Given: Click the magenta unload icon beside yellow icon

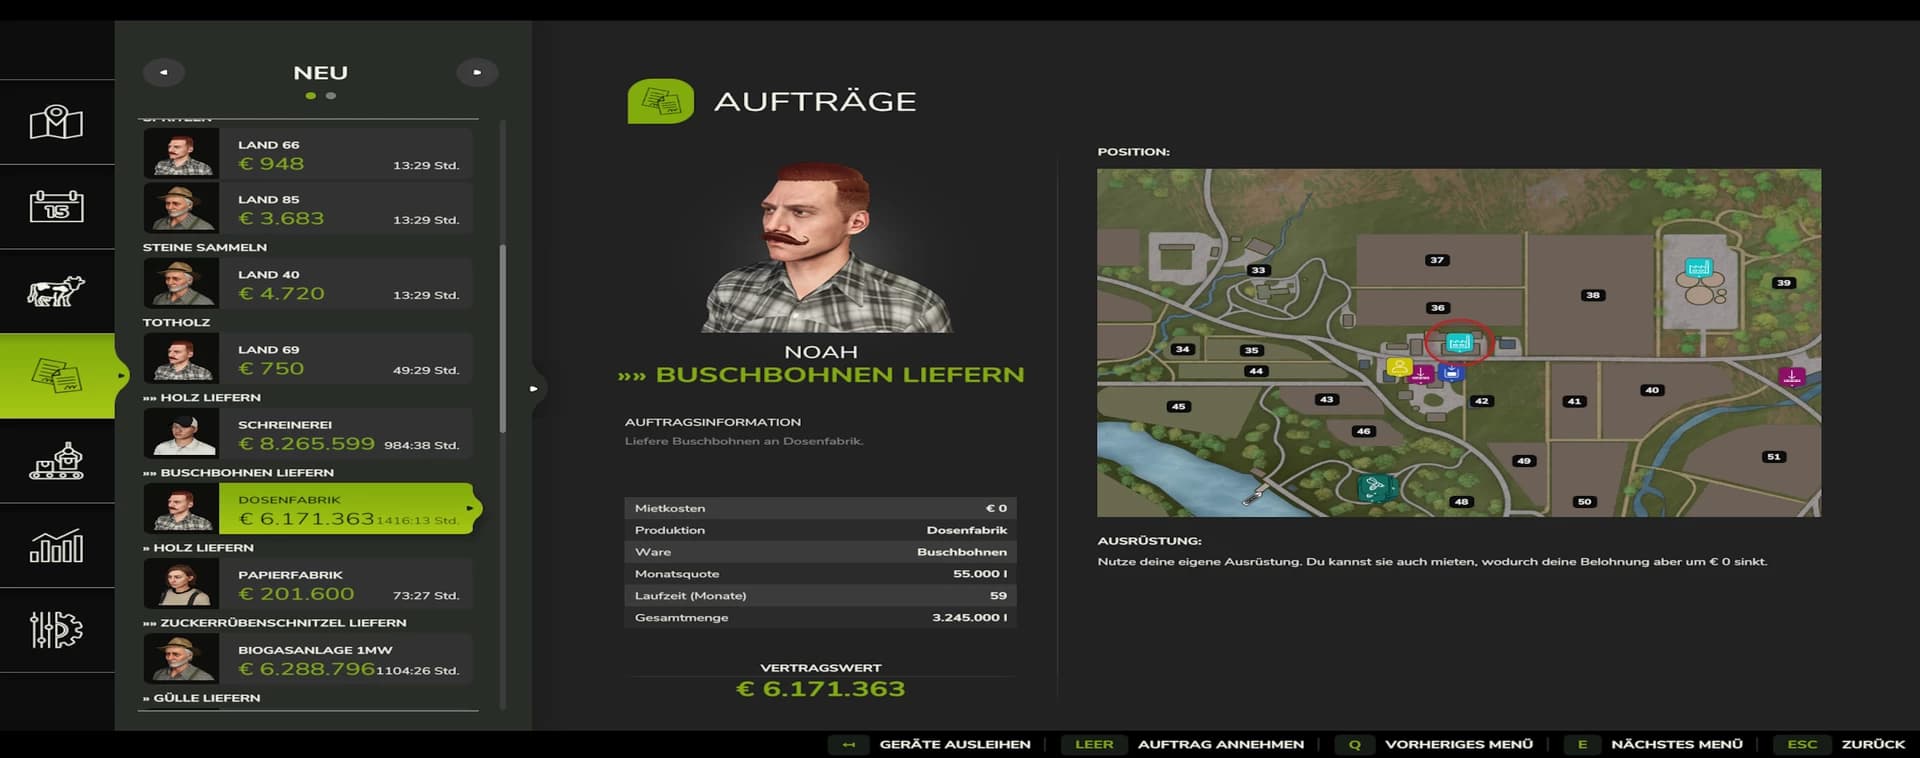Looking at the screenshot, I should pos(1421,374).
